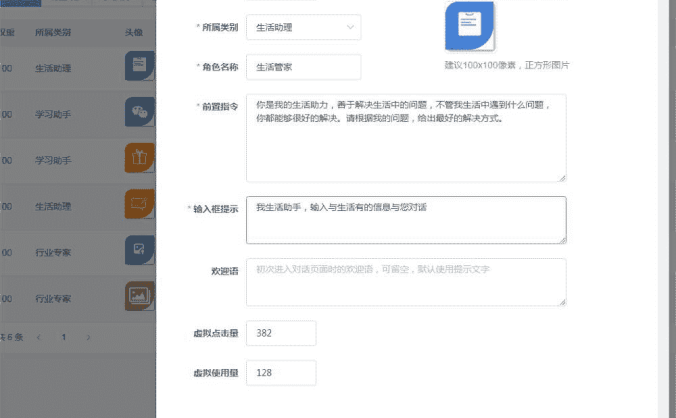Go to previous page in table pagination
This screenshot has height=418, width=676.
pyautogui.click(x=39, y=337)
